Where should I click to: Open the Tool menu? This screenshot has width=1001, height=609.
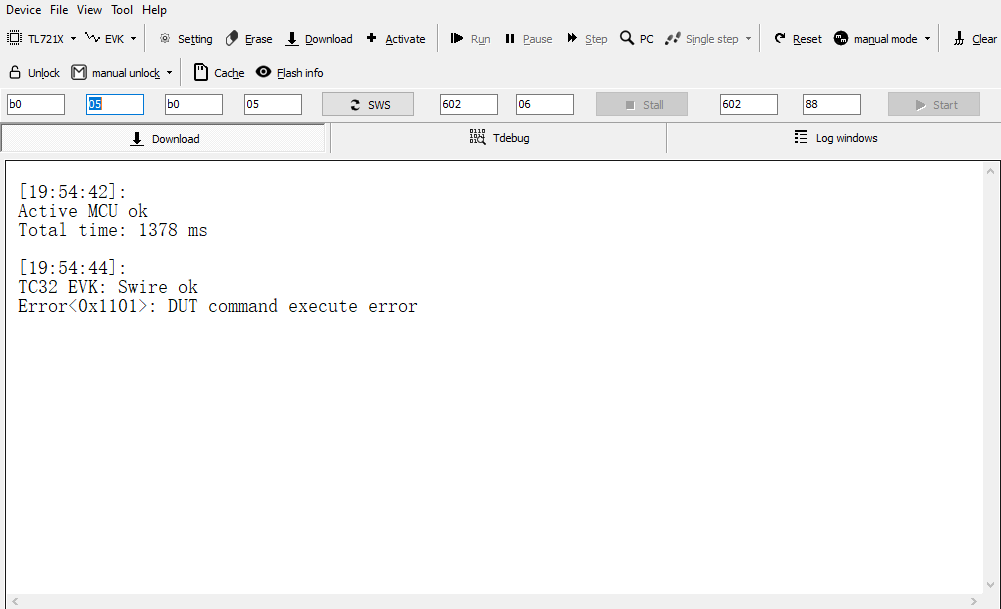point(122,9)
